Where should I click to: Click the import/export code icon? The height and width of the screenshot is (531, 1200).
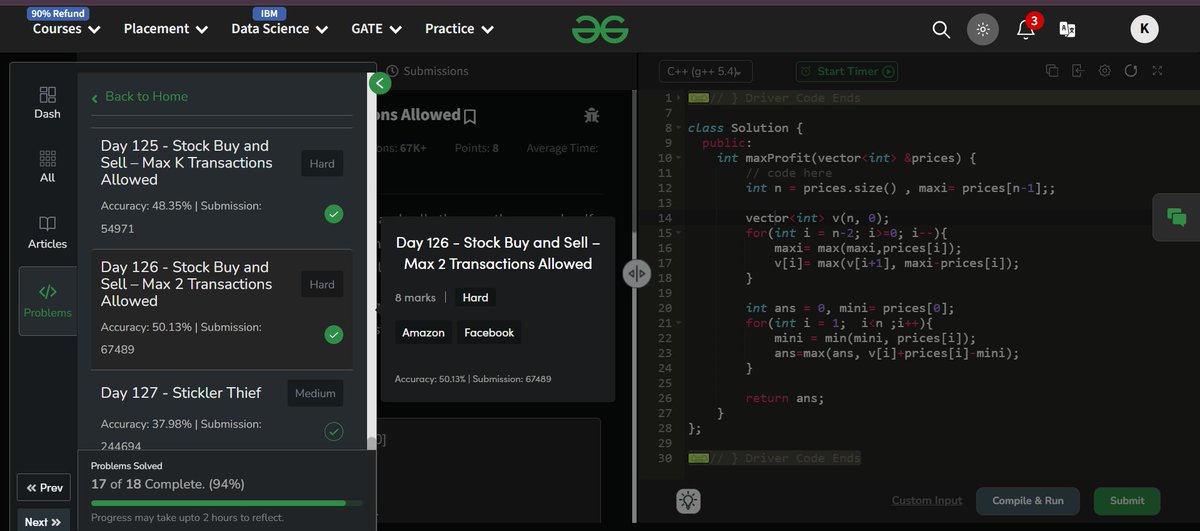[1078, 71]
